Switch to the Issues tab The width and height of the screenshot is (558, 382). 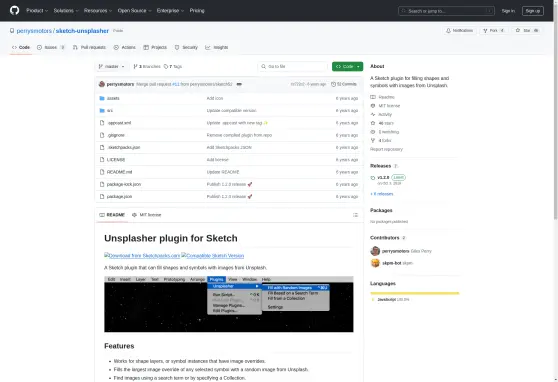click(51, 47)
